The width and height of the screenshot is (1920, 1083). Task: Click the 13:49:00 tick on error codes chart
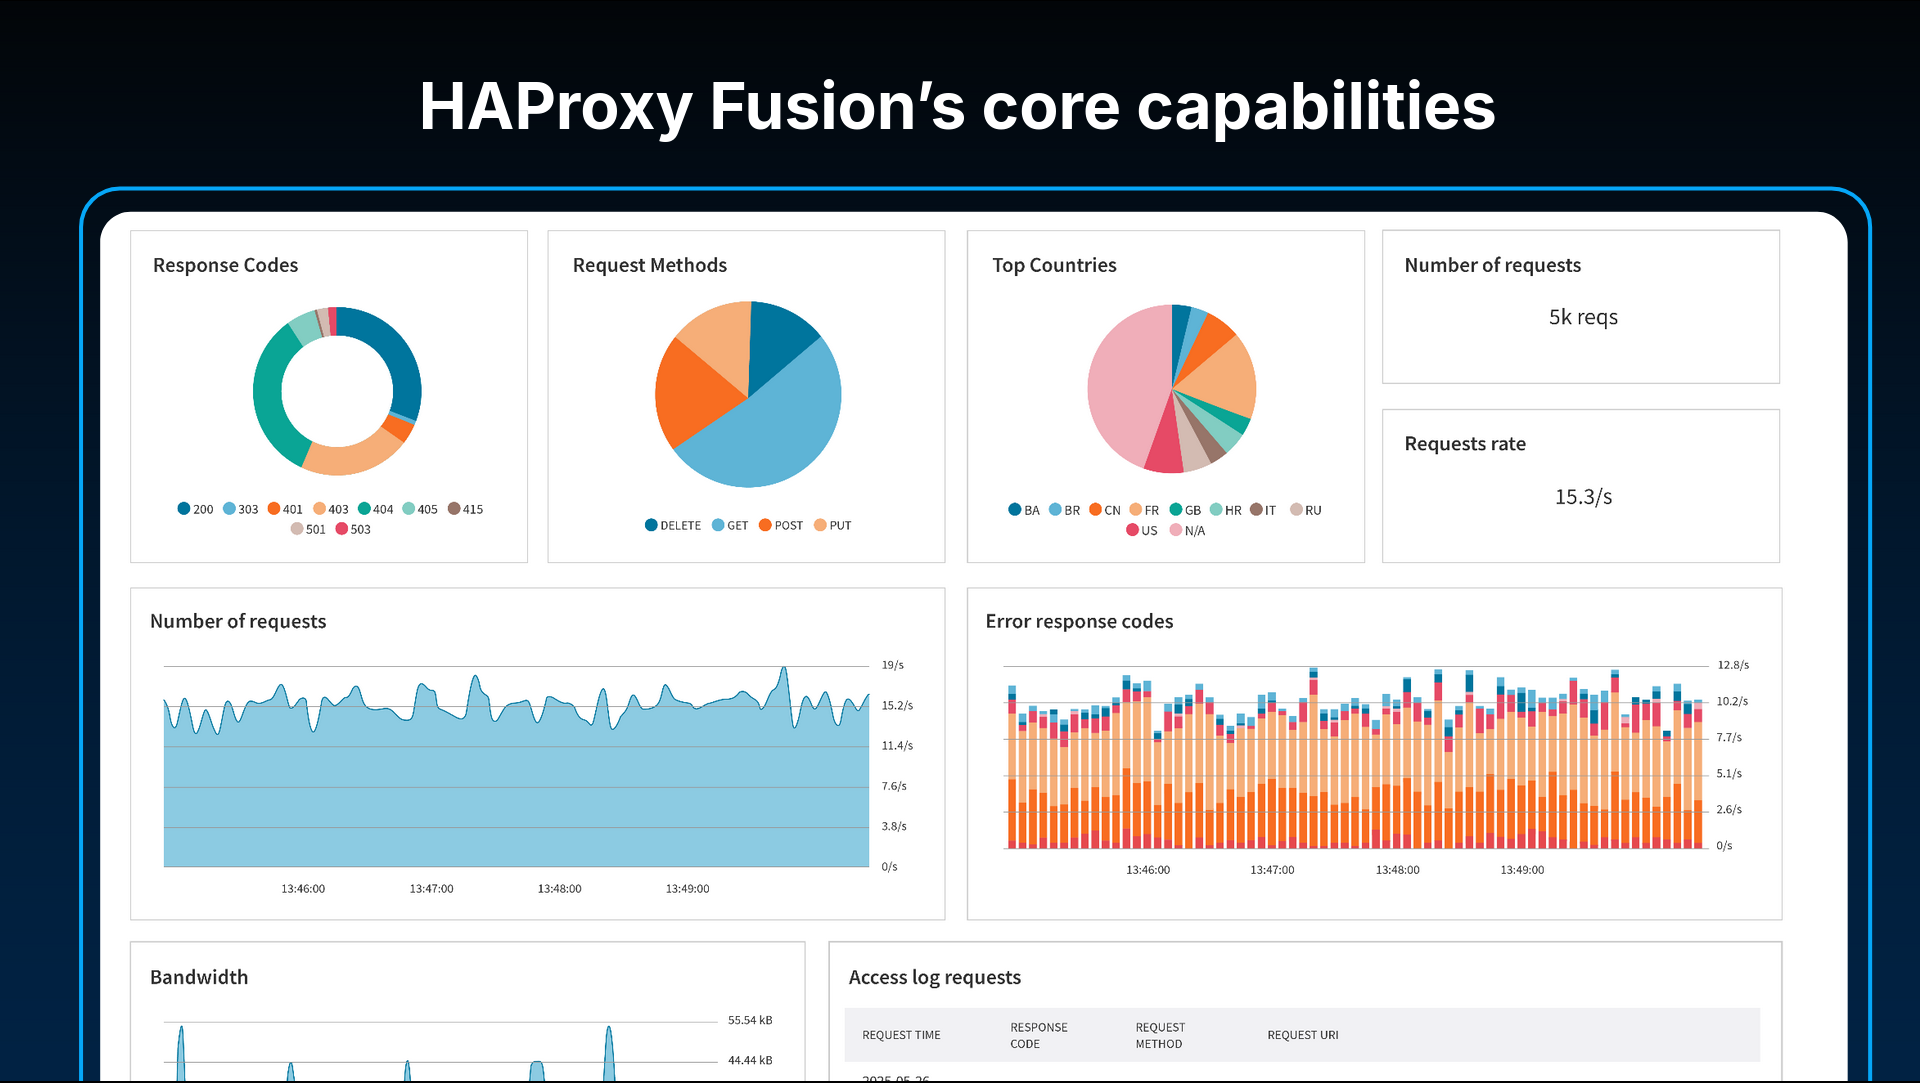(1522, 870)
